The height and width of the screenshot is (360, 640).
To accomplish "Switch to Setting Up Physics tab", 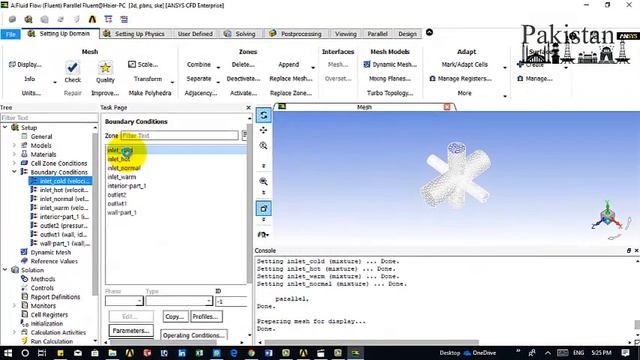I will point(134,34).
